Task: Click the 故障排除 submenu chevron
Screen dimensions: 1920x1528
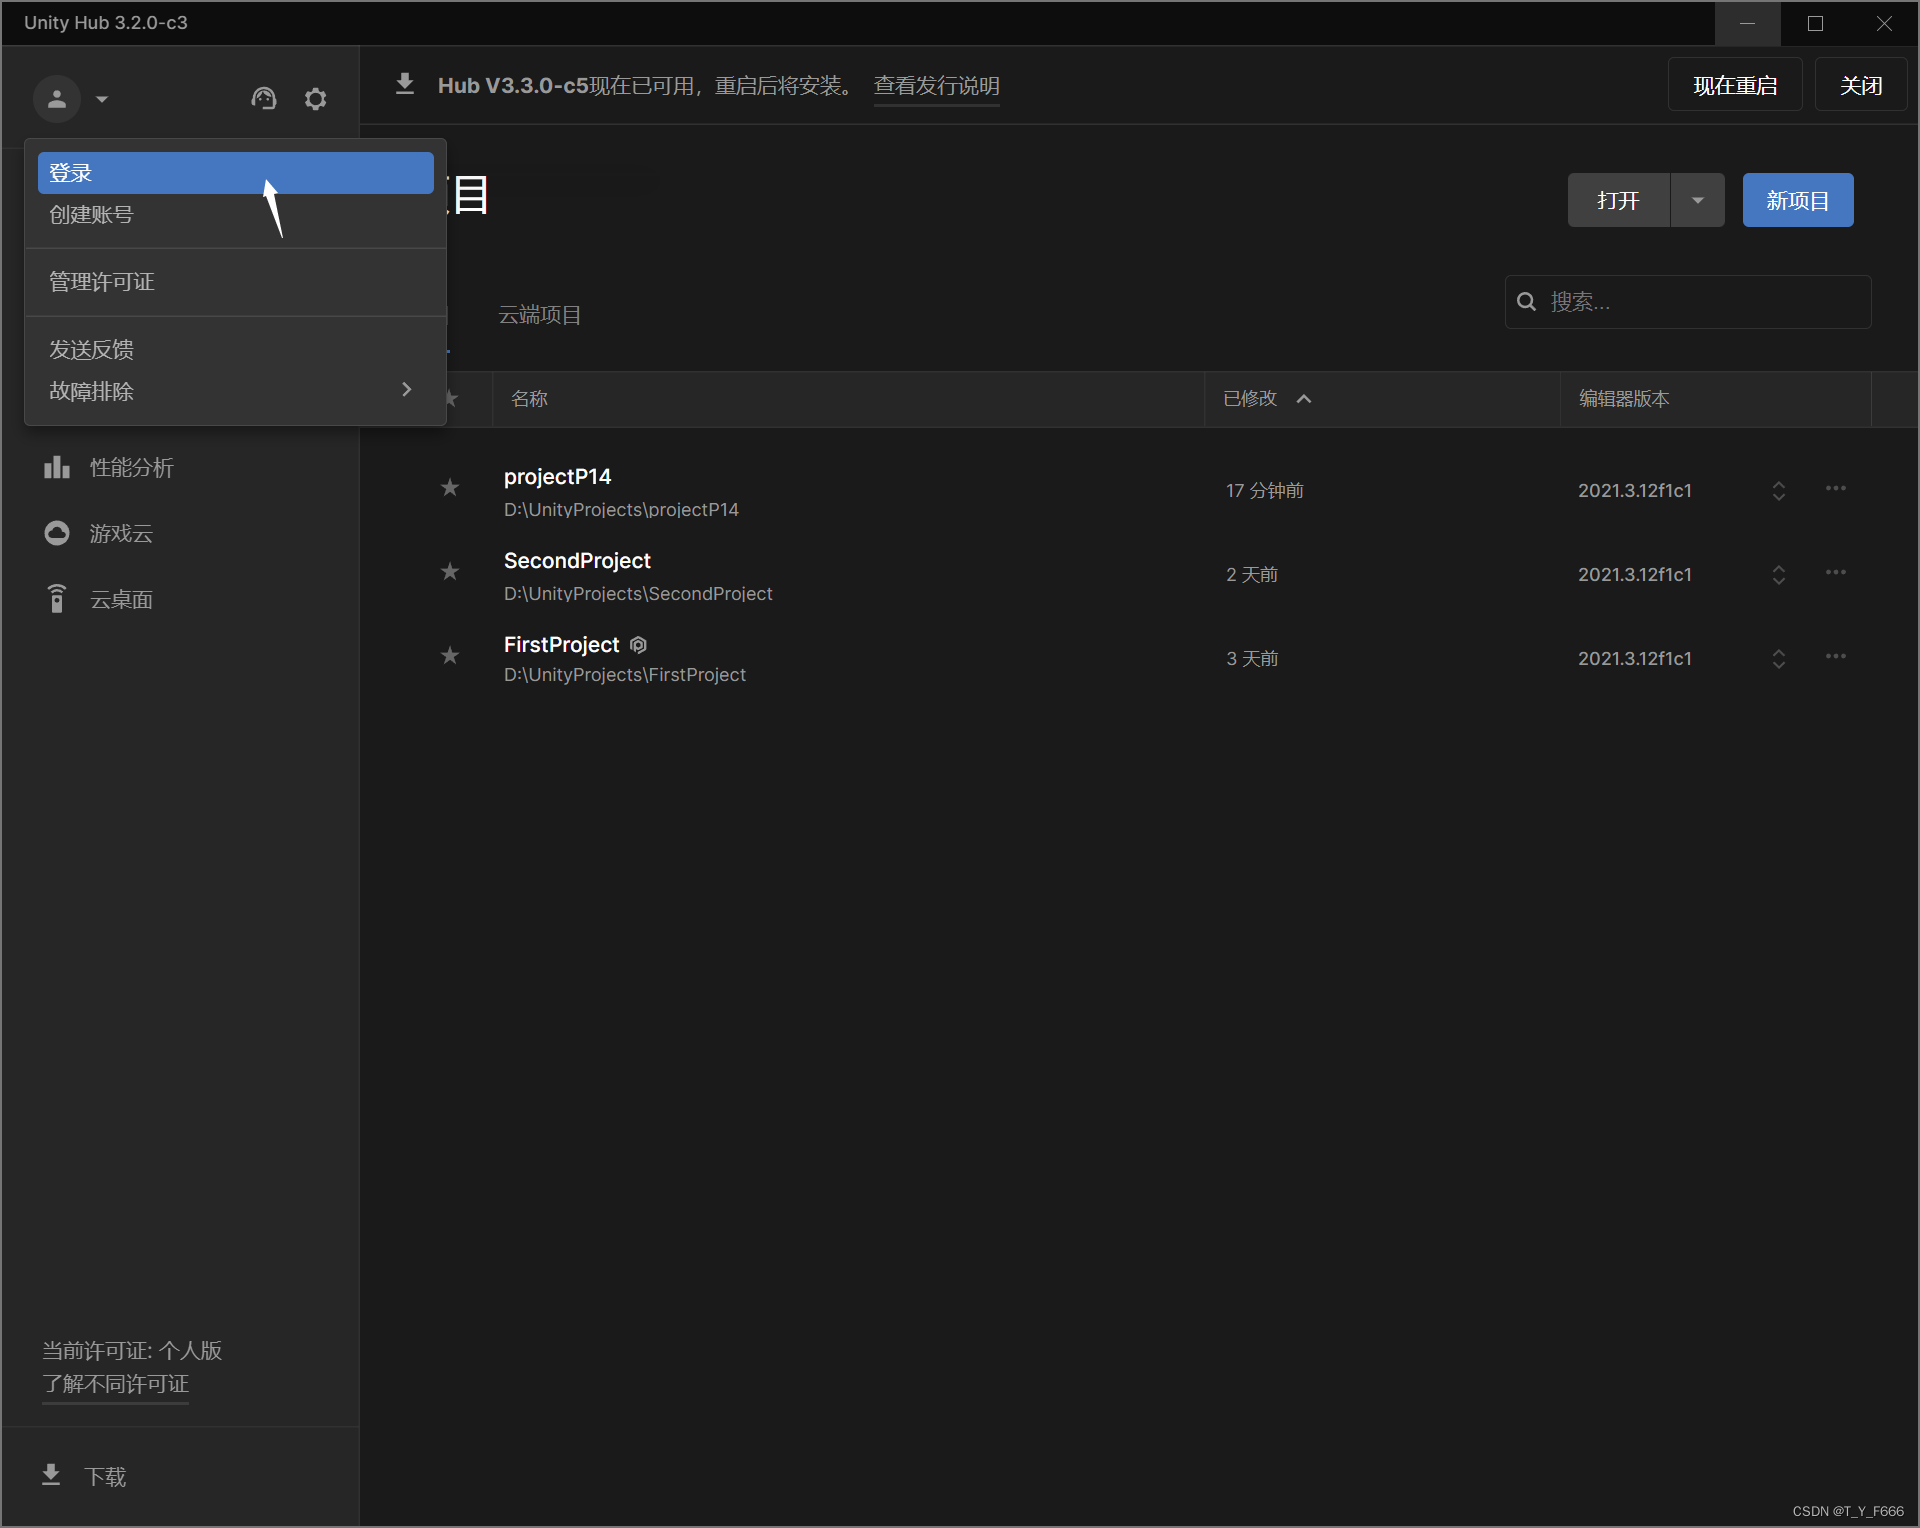Action: point(407,390)
